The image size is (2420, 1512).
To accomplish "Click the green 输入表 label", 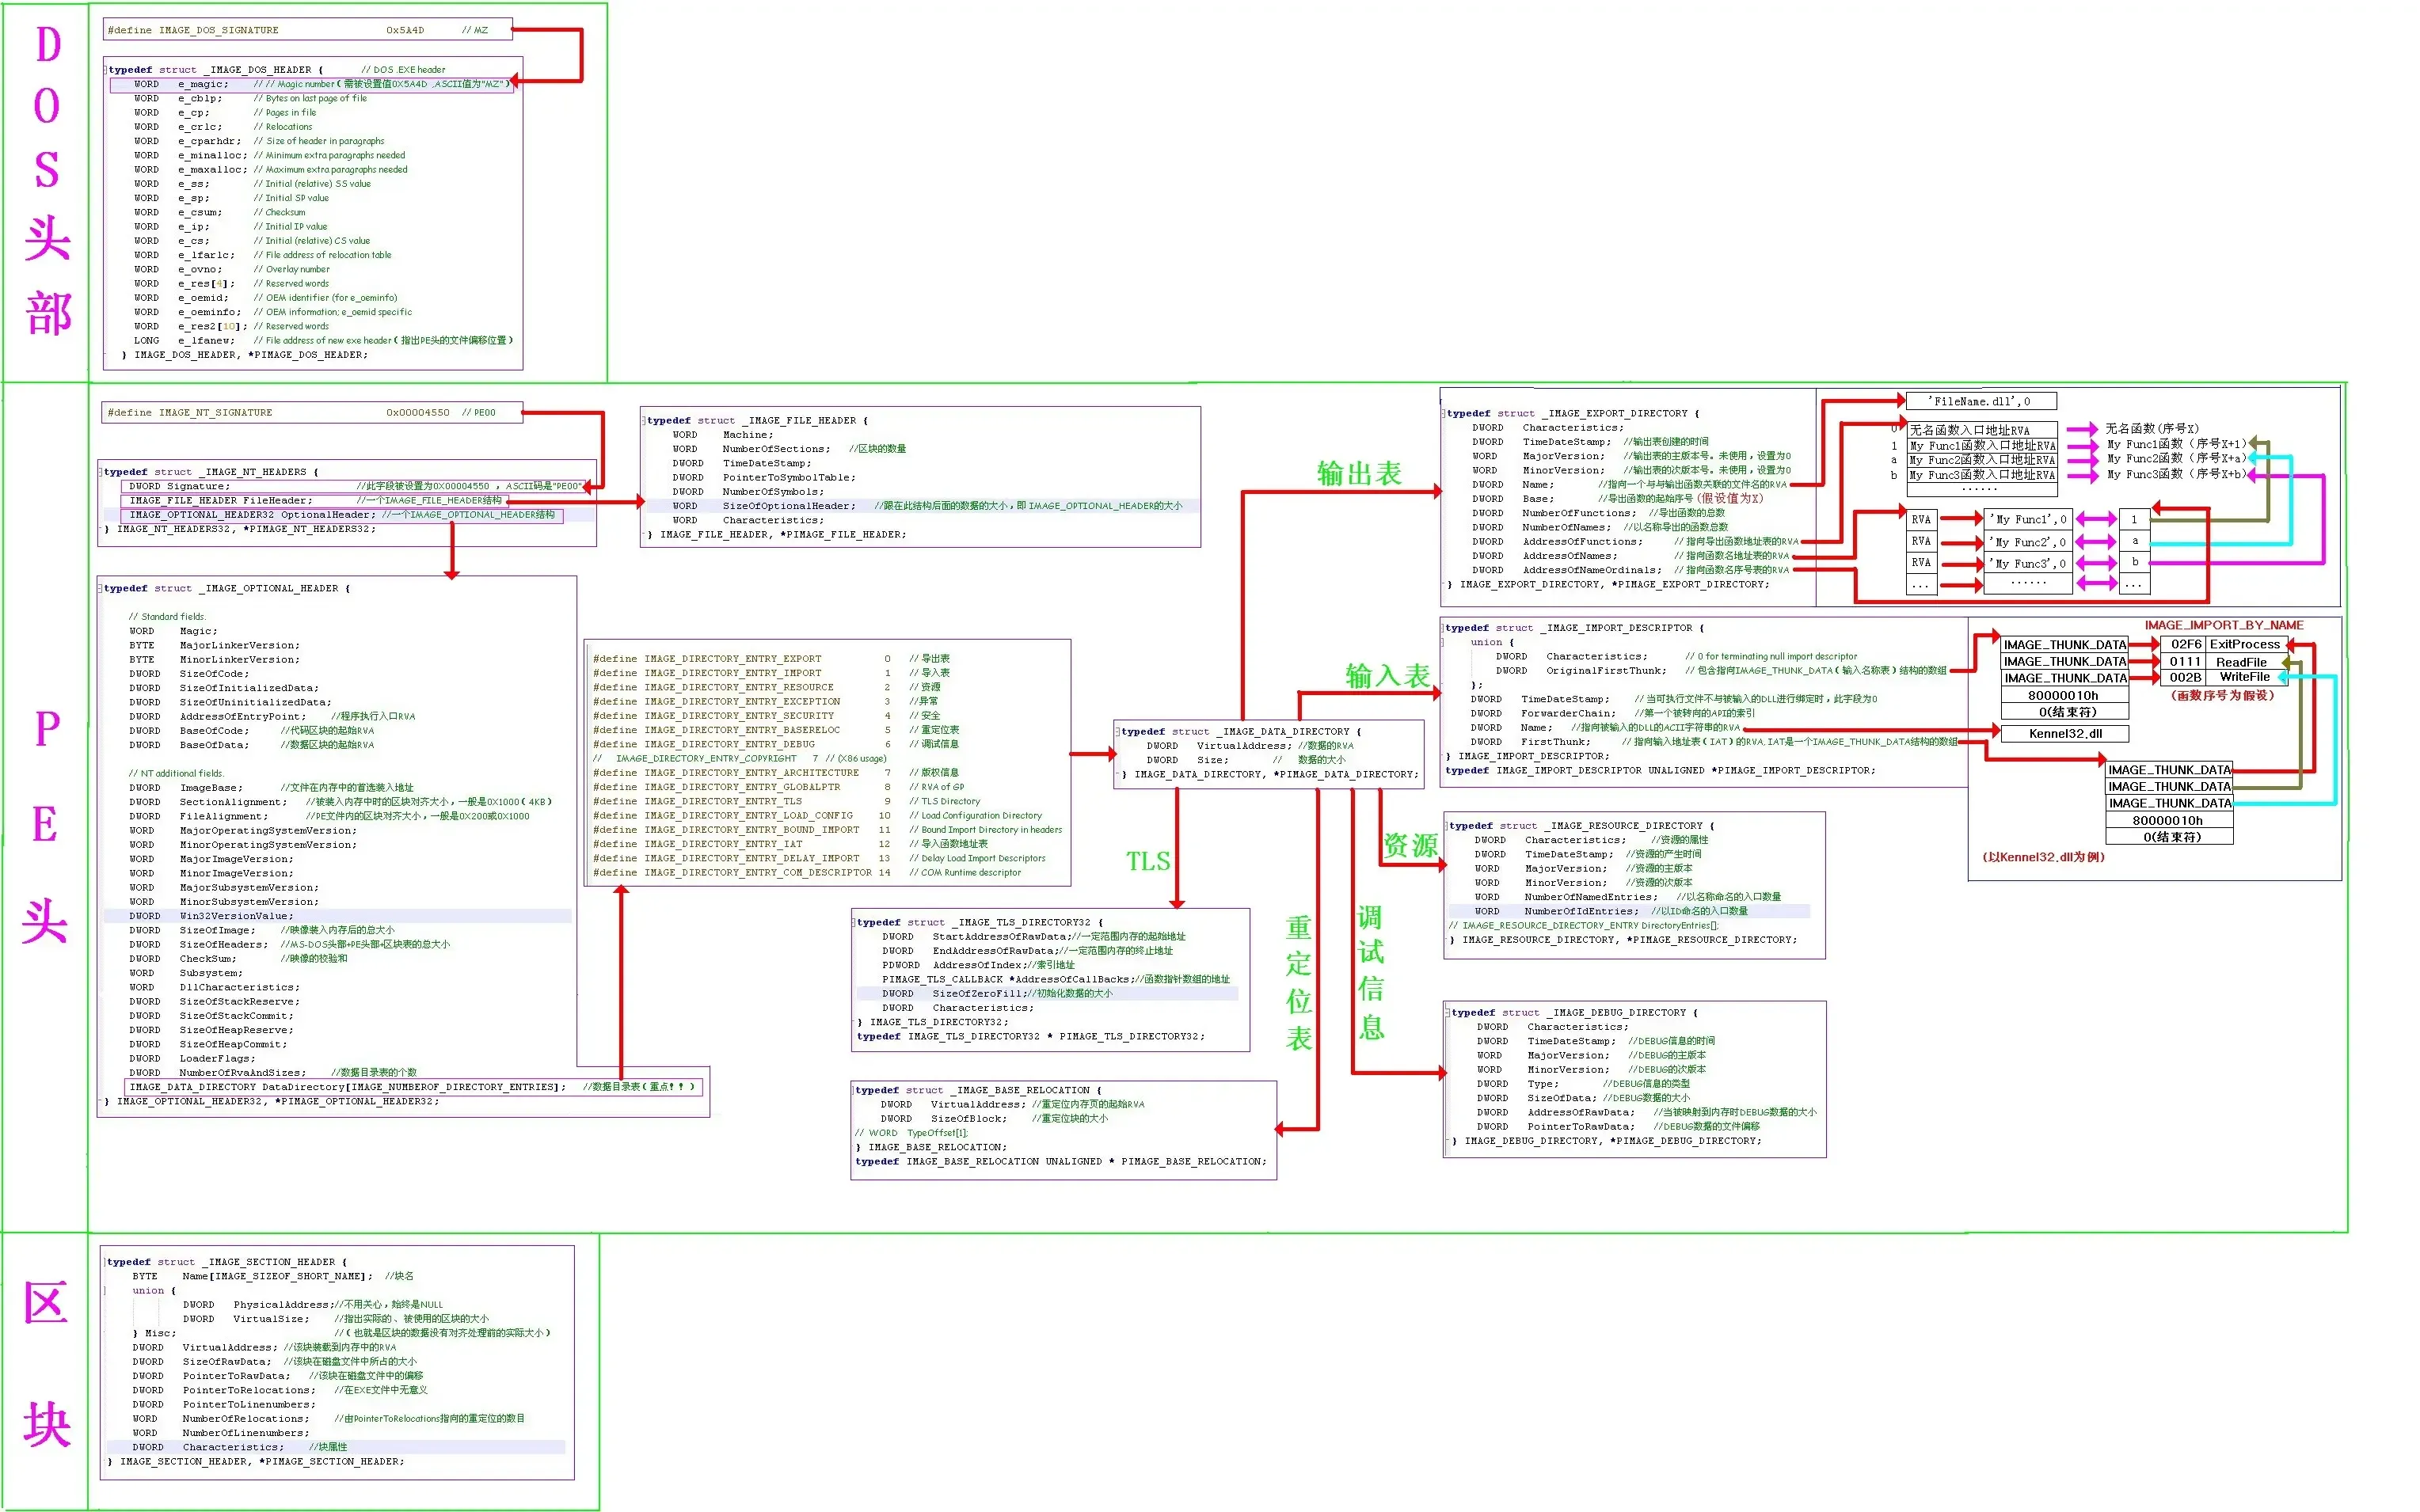I will click(x=1387, y=676).
